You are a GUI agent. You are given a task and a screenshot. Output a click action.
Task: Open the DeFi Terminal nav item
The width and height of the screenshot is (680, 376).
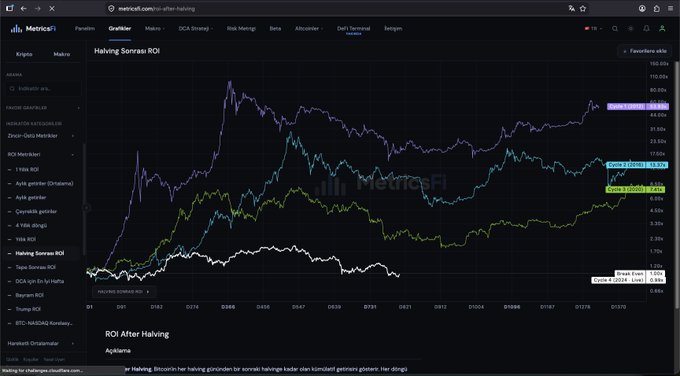point(353,29)
